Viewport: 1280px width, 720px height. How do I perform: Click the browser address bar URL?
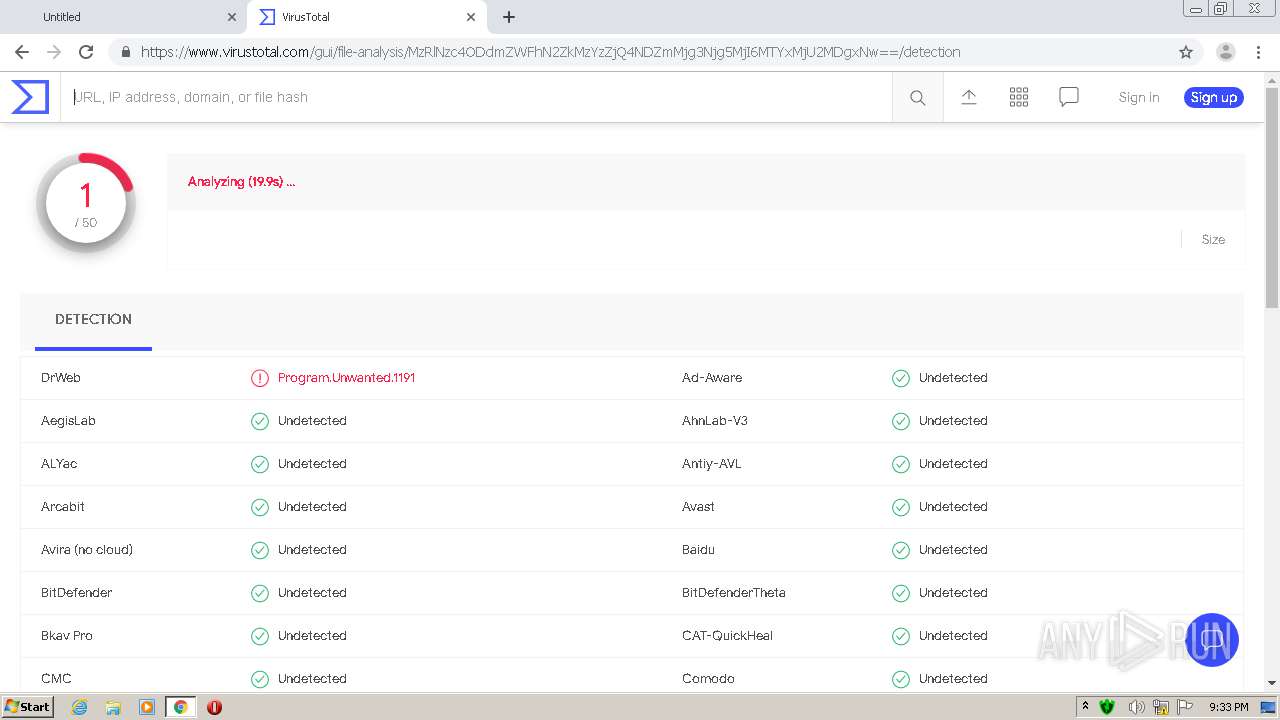(x=550, y=52)
